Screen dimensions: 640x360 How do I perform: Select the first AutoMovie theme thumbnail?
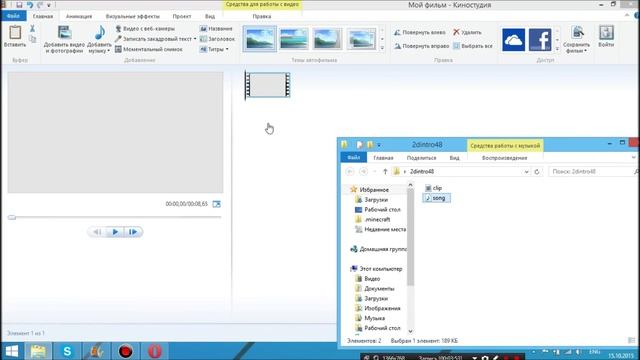260,39
